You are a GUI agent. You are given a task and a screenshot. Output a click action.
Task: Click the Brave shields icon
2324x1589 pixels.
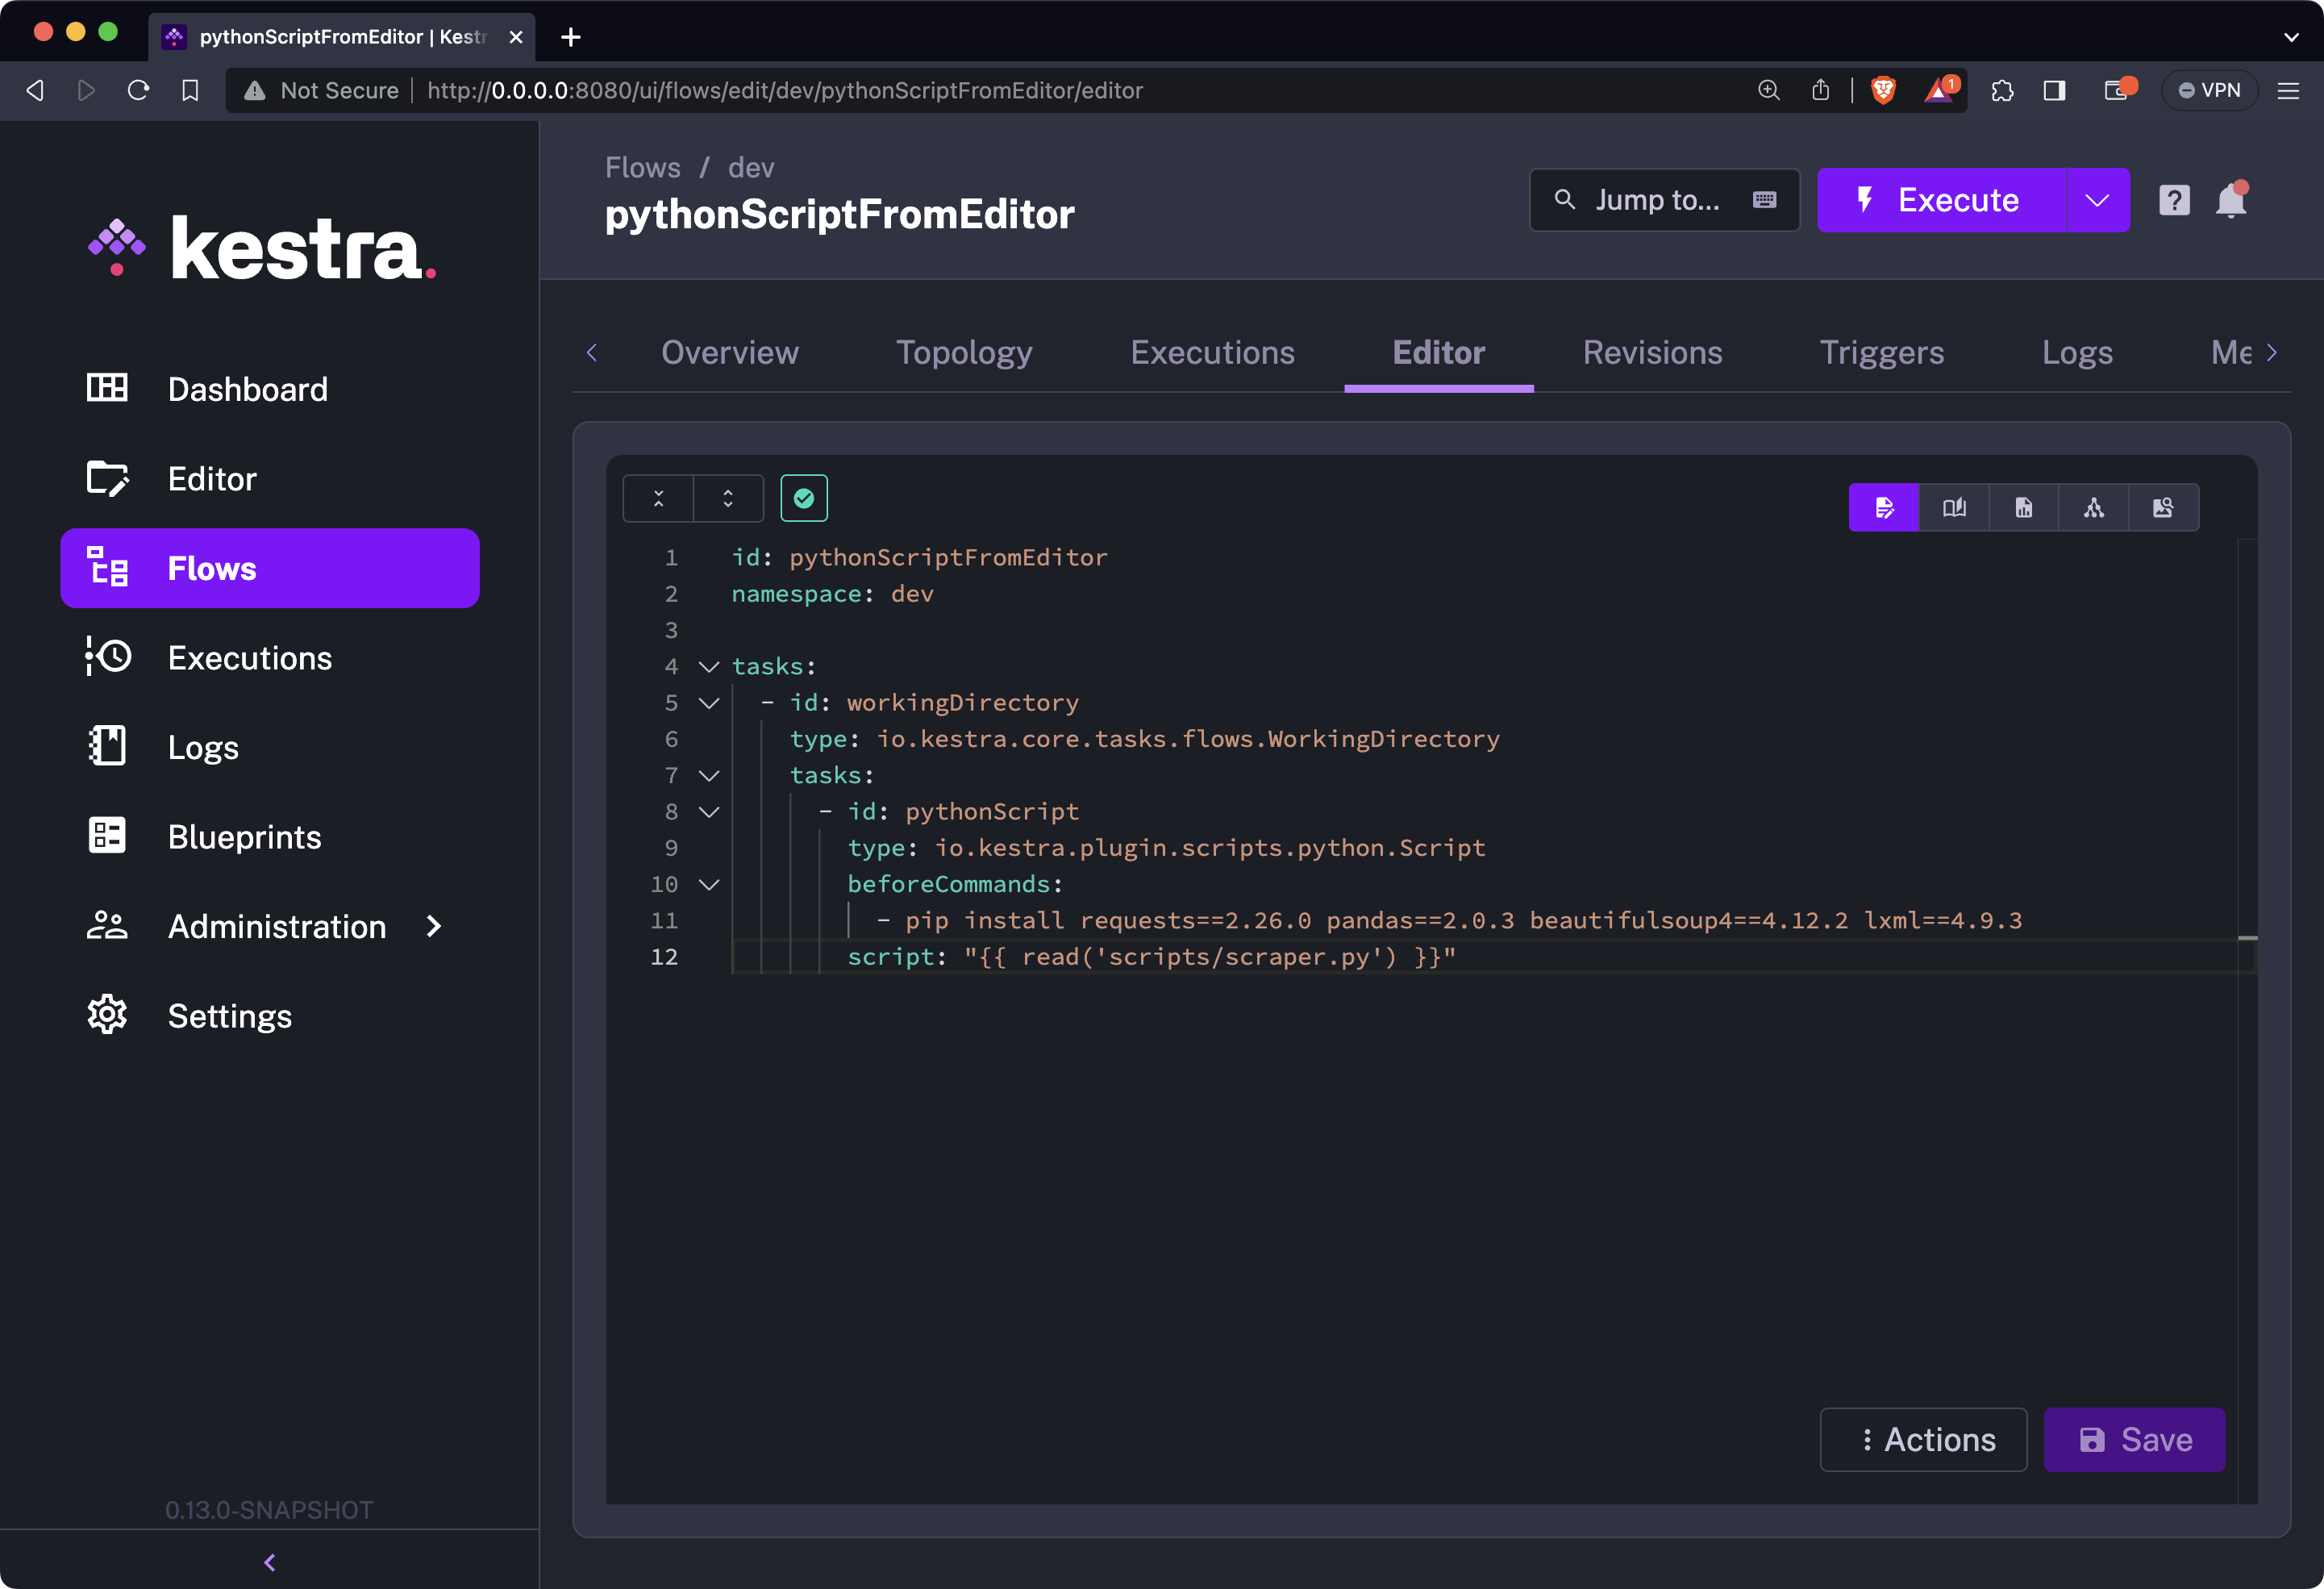(1883, 90)
